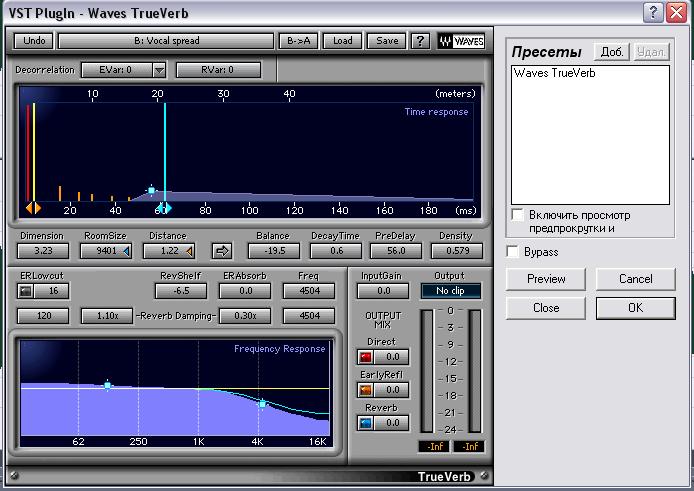Copy setup with B->A button
Image resolution: width=694 pixels, height=491 pixels.
click(x=298, y=41)
